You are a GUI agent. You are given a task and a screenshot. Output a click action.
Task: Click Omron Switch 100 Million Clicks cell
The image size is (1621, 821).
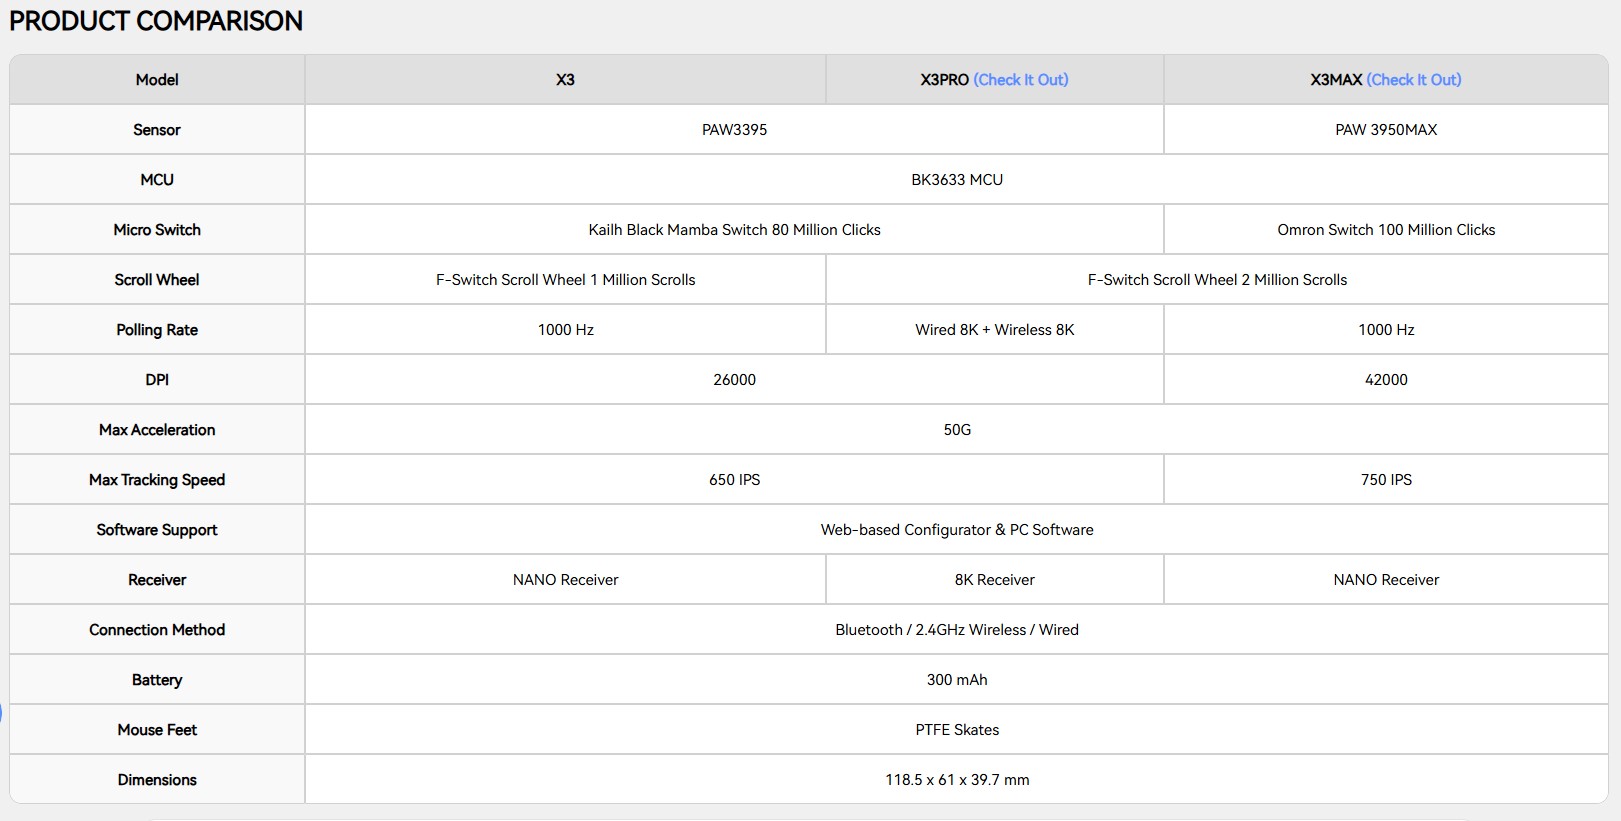point(1386,230)
